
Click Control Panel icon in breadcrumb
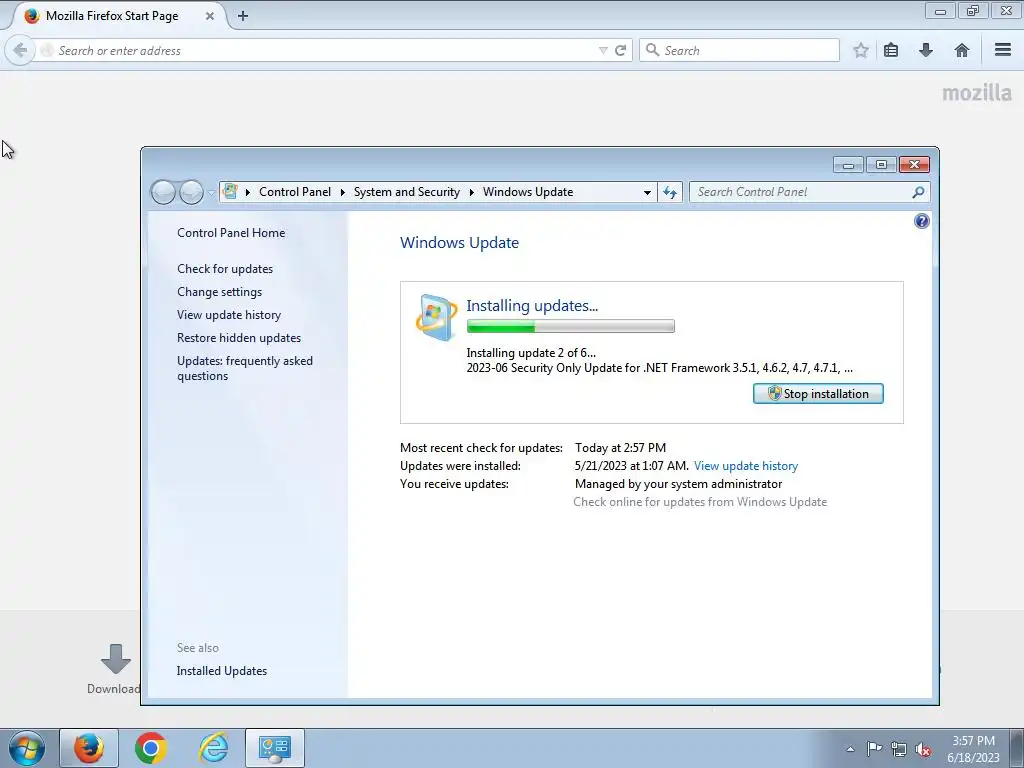coord(230,191)
